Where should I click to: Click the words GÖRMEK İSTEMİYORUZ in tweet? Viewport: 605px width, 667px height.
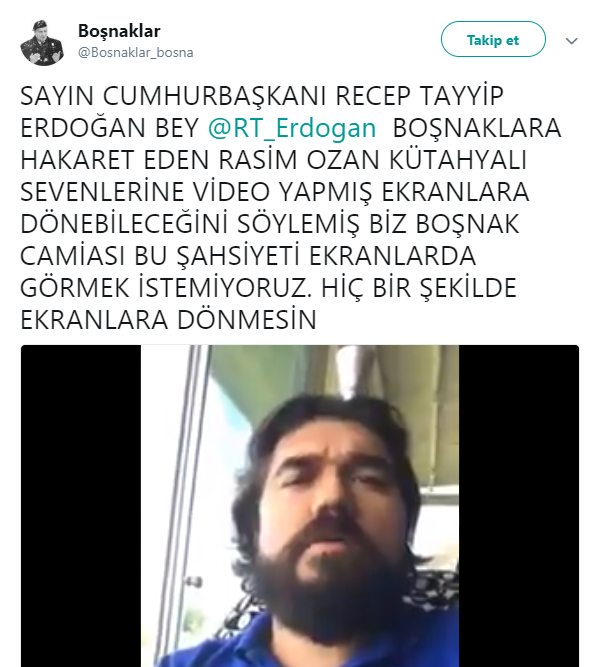(x=163, y=288)
